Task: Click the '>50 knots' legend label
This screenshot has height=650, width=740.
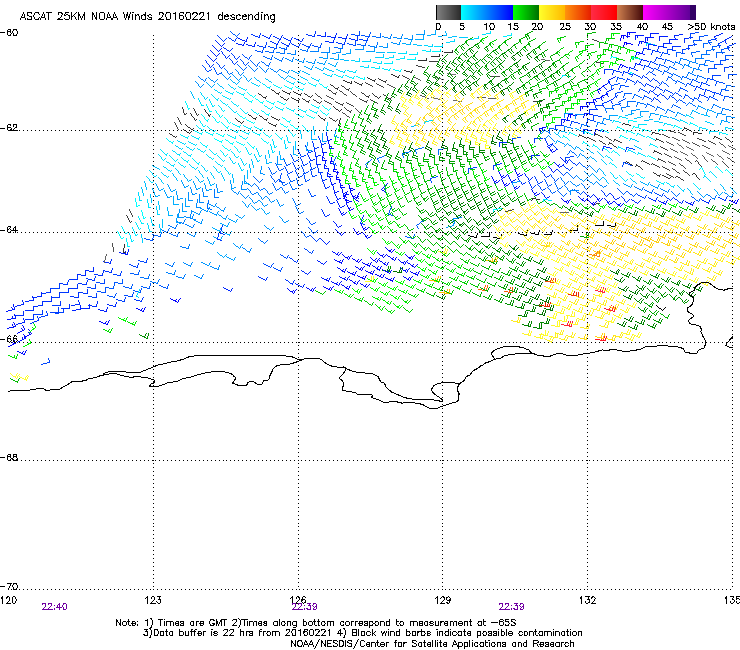Action: pyautogui.click(x=711, y=27)
